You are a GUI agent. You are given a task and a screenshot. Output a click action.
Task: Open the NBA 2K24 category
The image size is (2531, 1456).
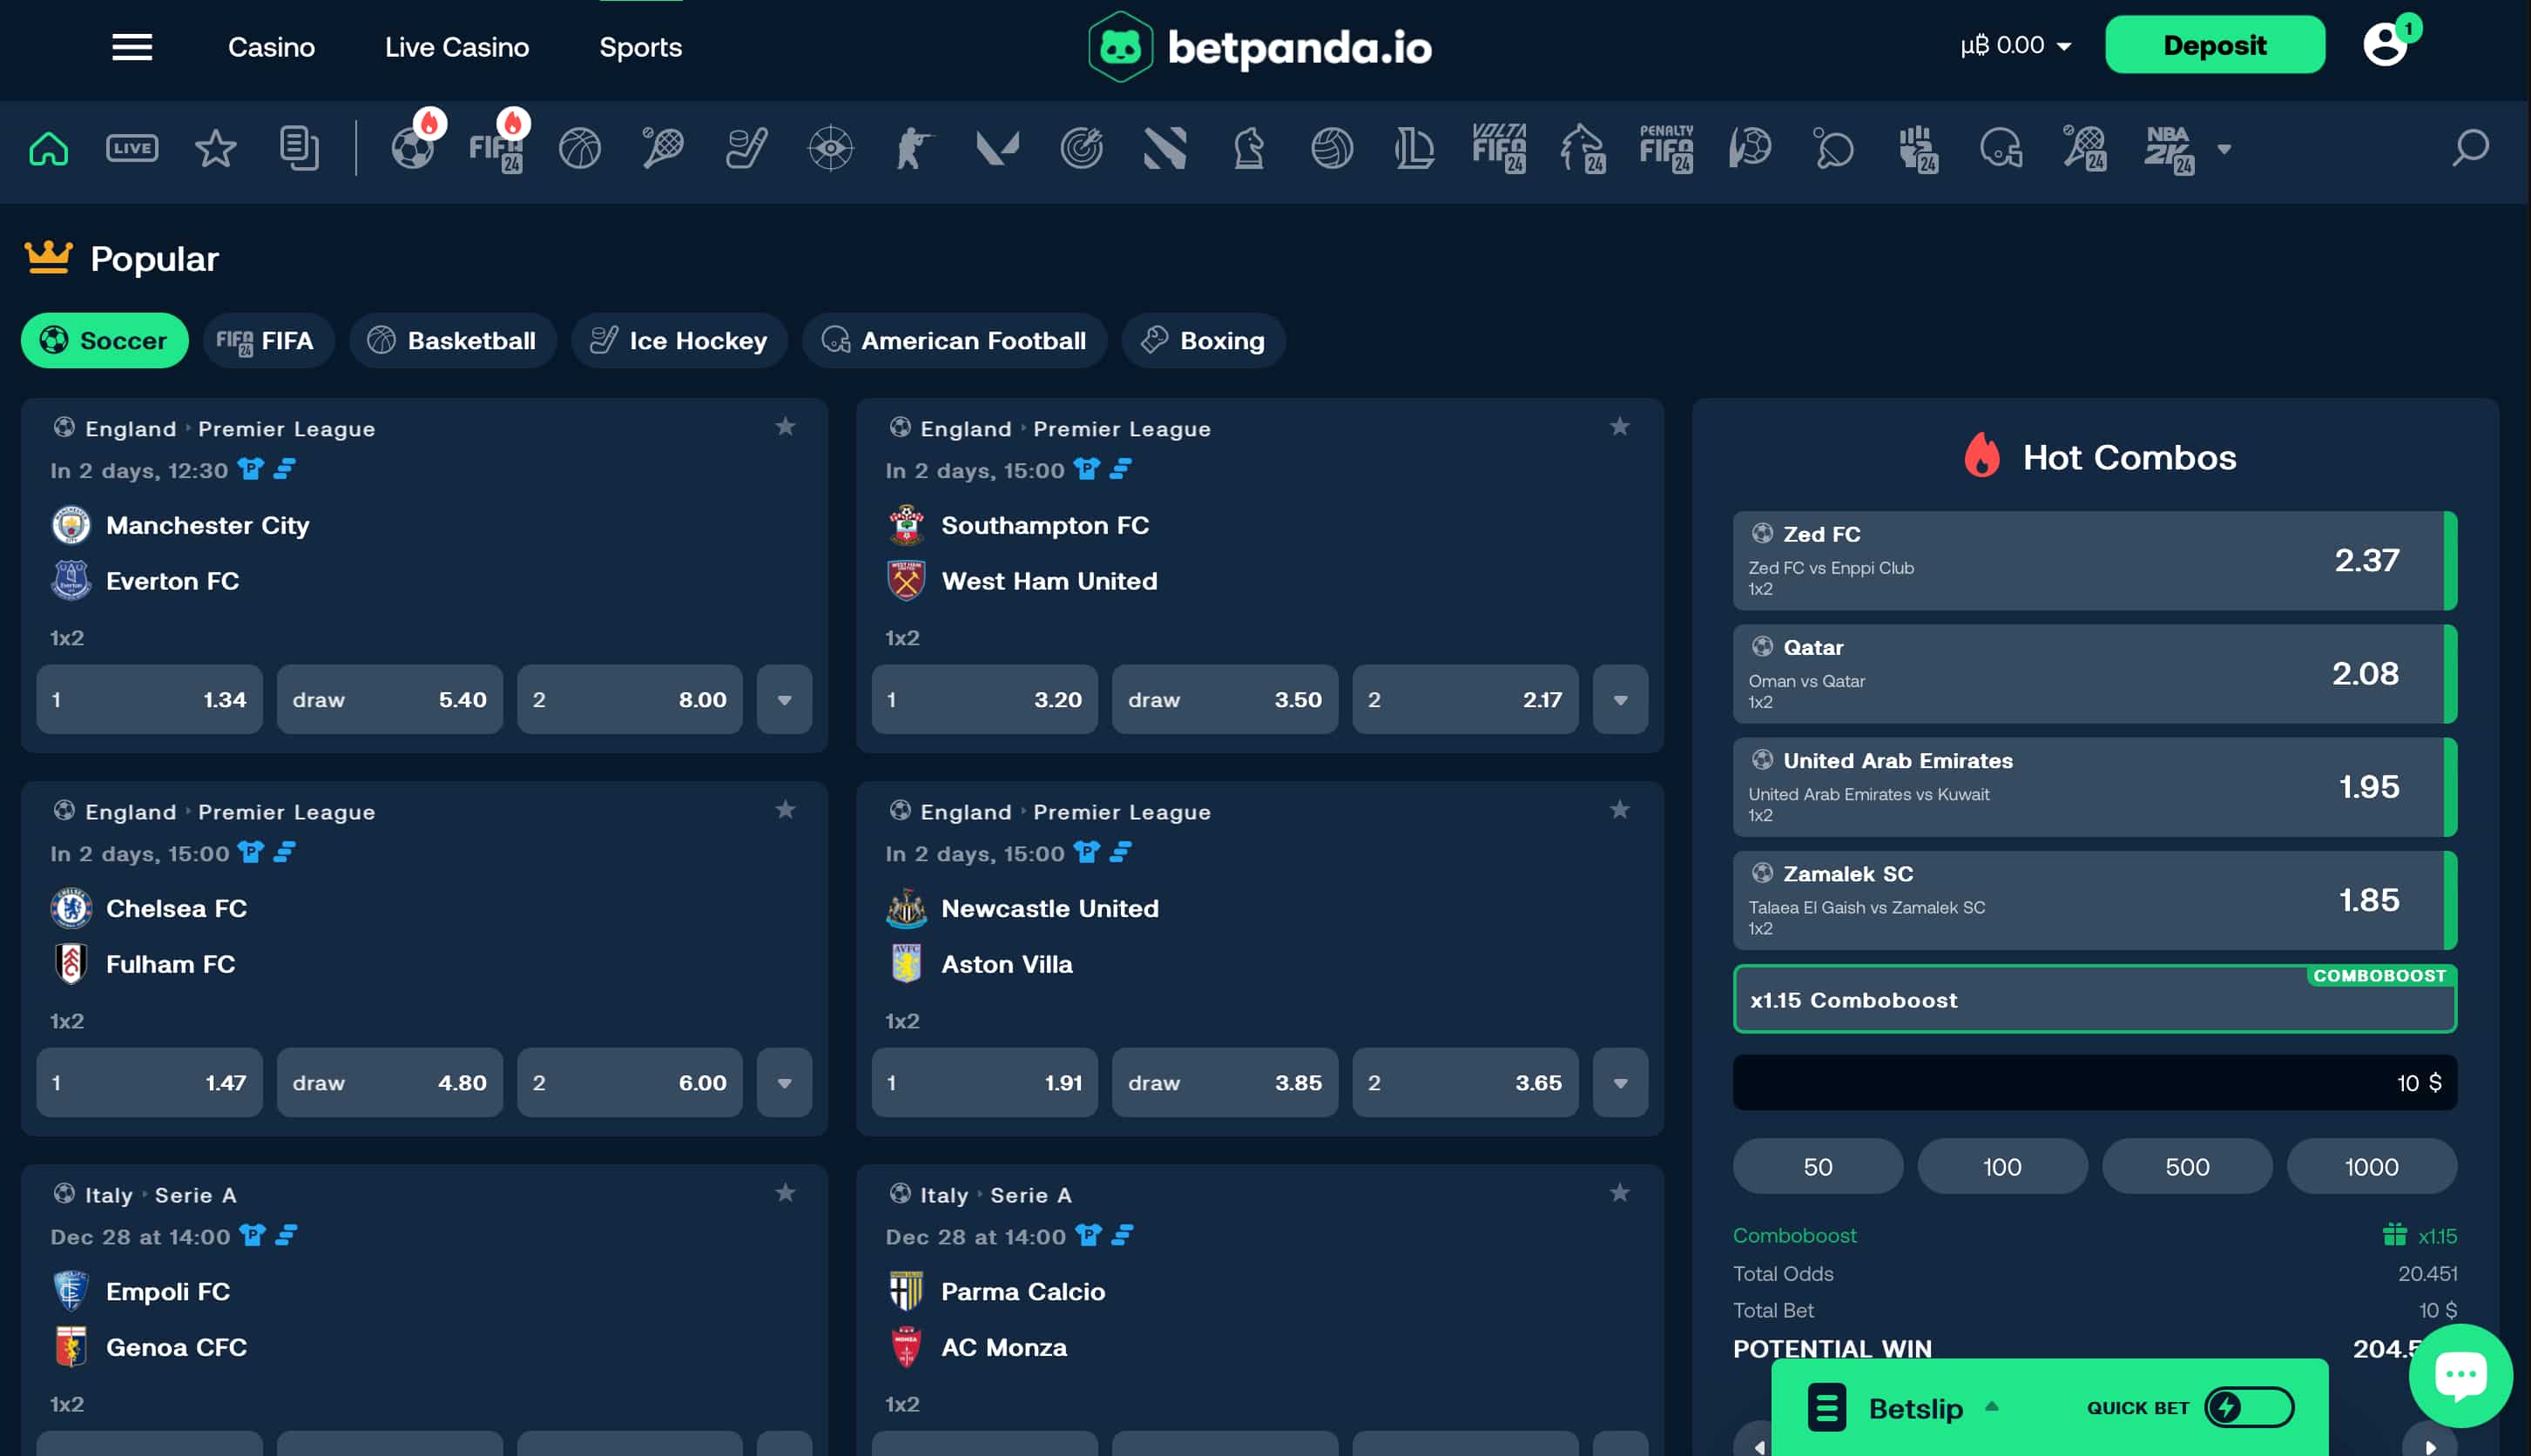[2172, 148]
